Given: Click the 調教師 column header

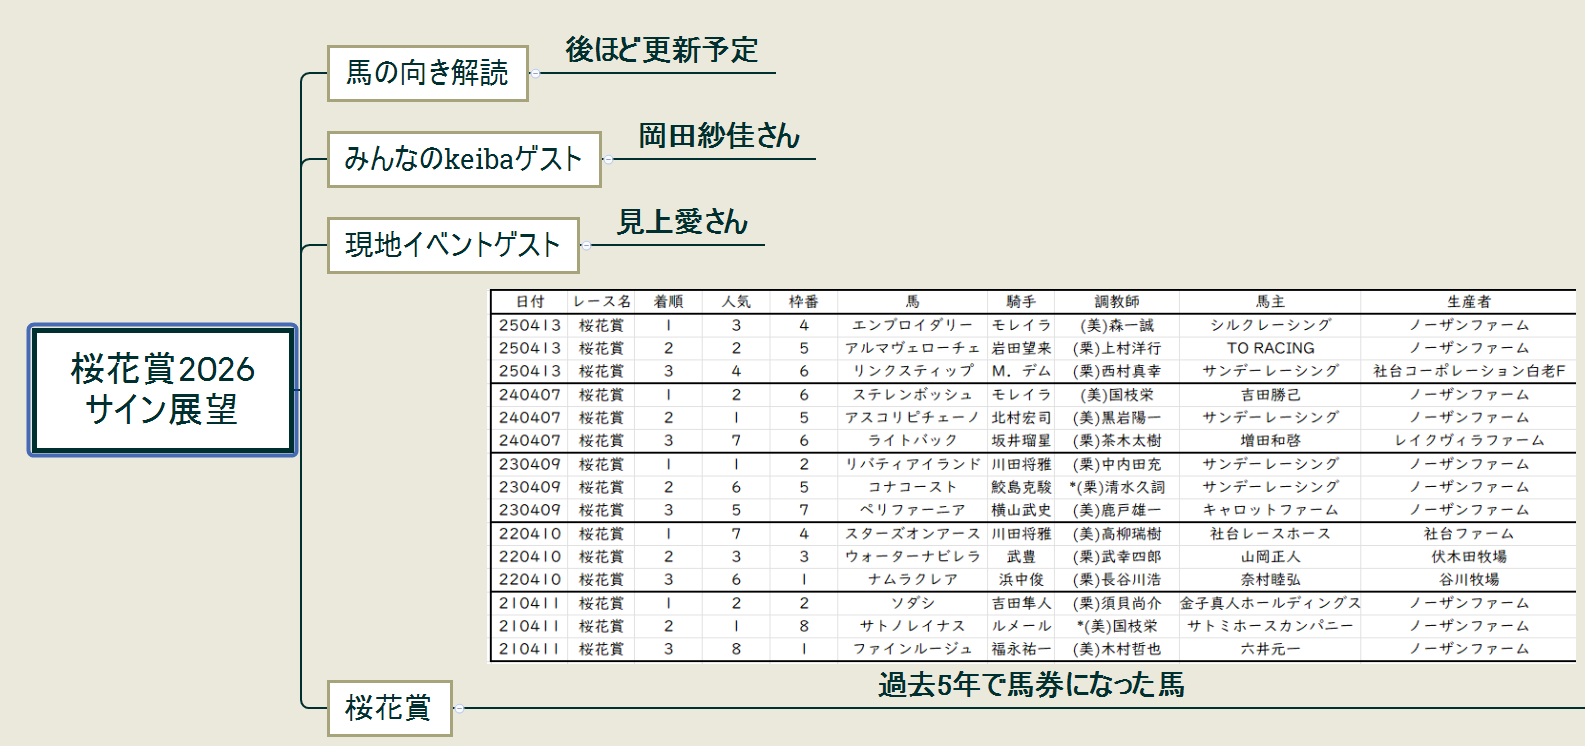Looking at the screenshot, I should (1116, 302).
